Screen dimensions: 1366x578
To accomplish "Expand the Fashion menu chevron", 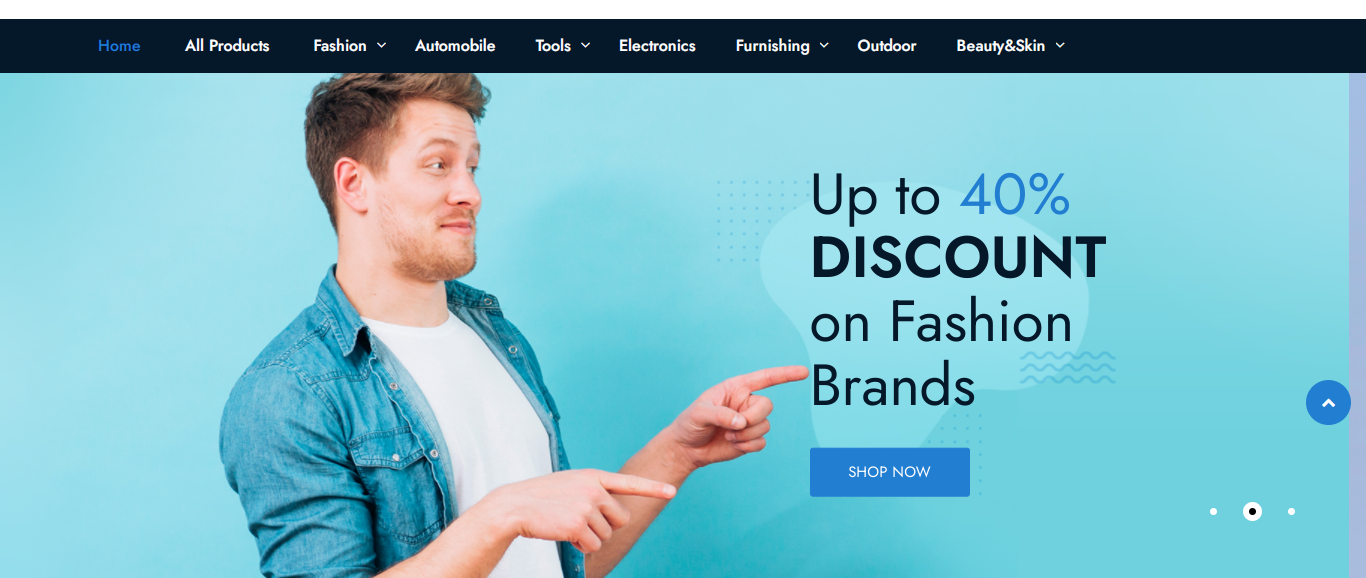I will coord(381,45).
